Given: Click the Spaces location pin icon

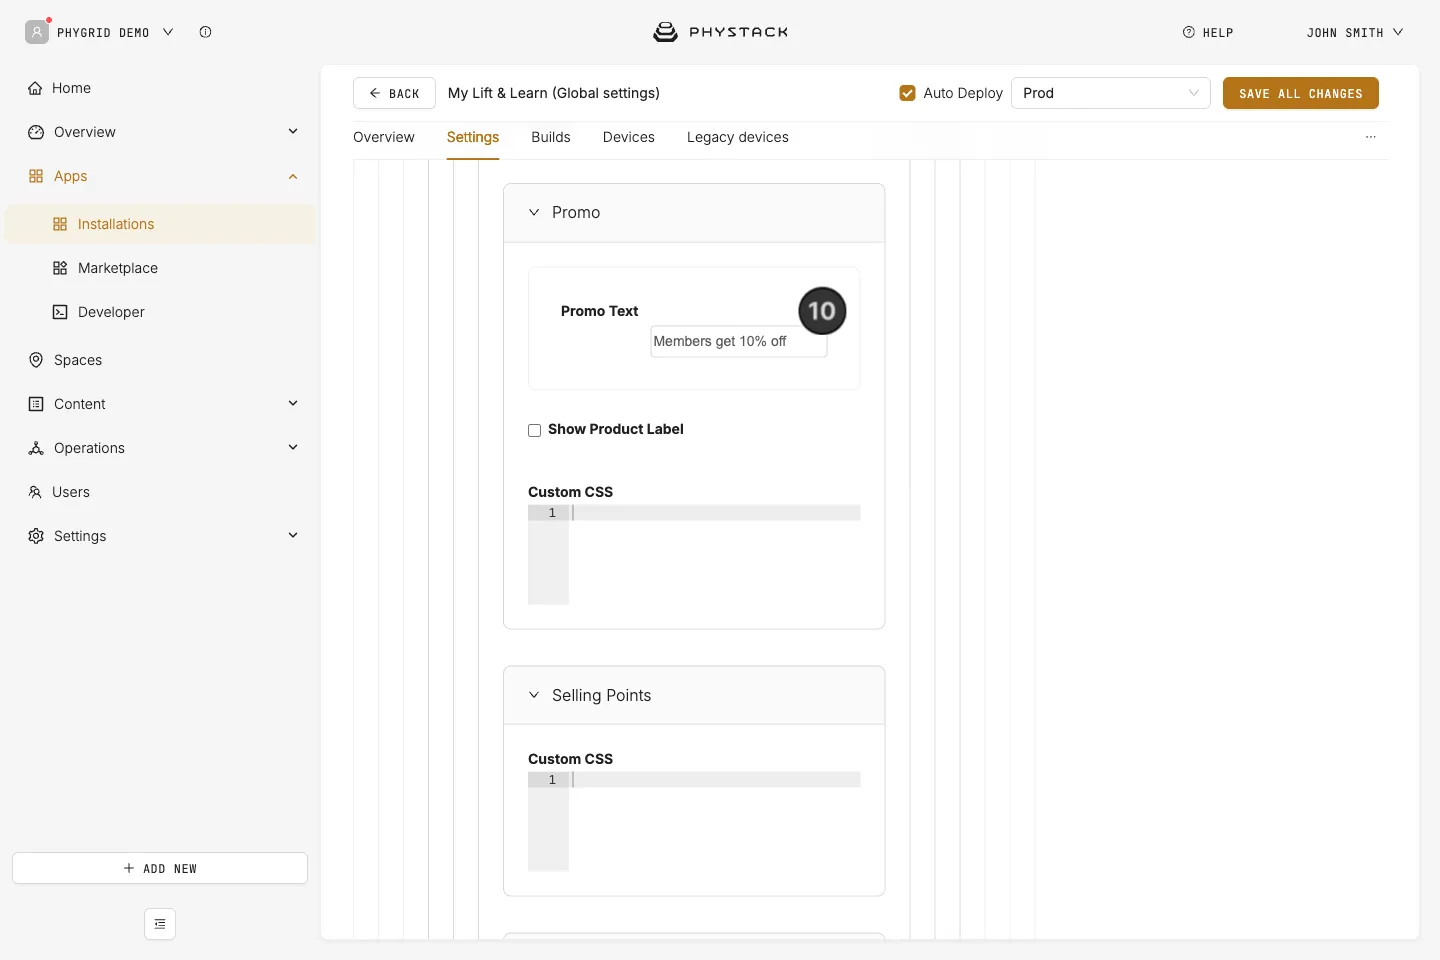Looking at the screenshot, I should [x=36, y=360].
